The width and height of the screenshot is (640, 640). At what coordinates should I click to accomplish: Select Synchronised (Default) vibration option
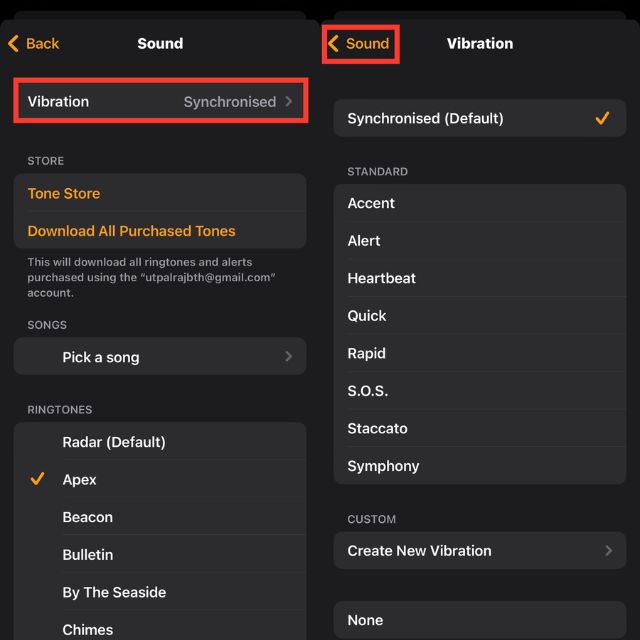[x=479, y=119]
